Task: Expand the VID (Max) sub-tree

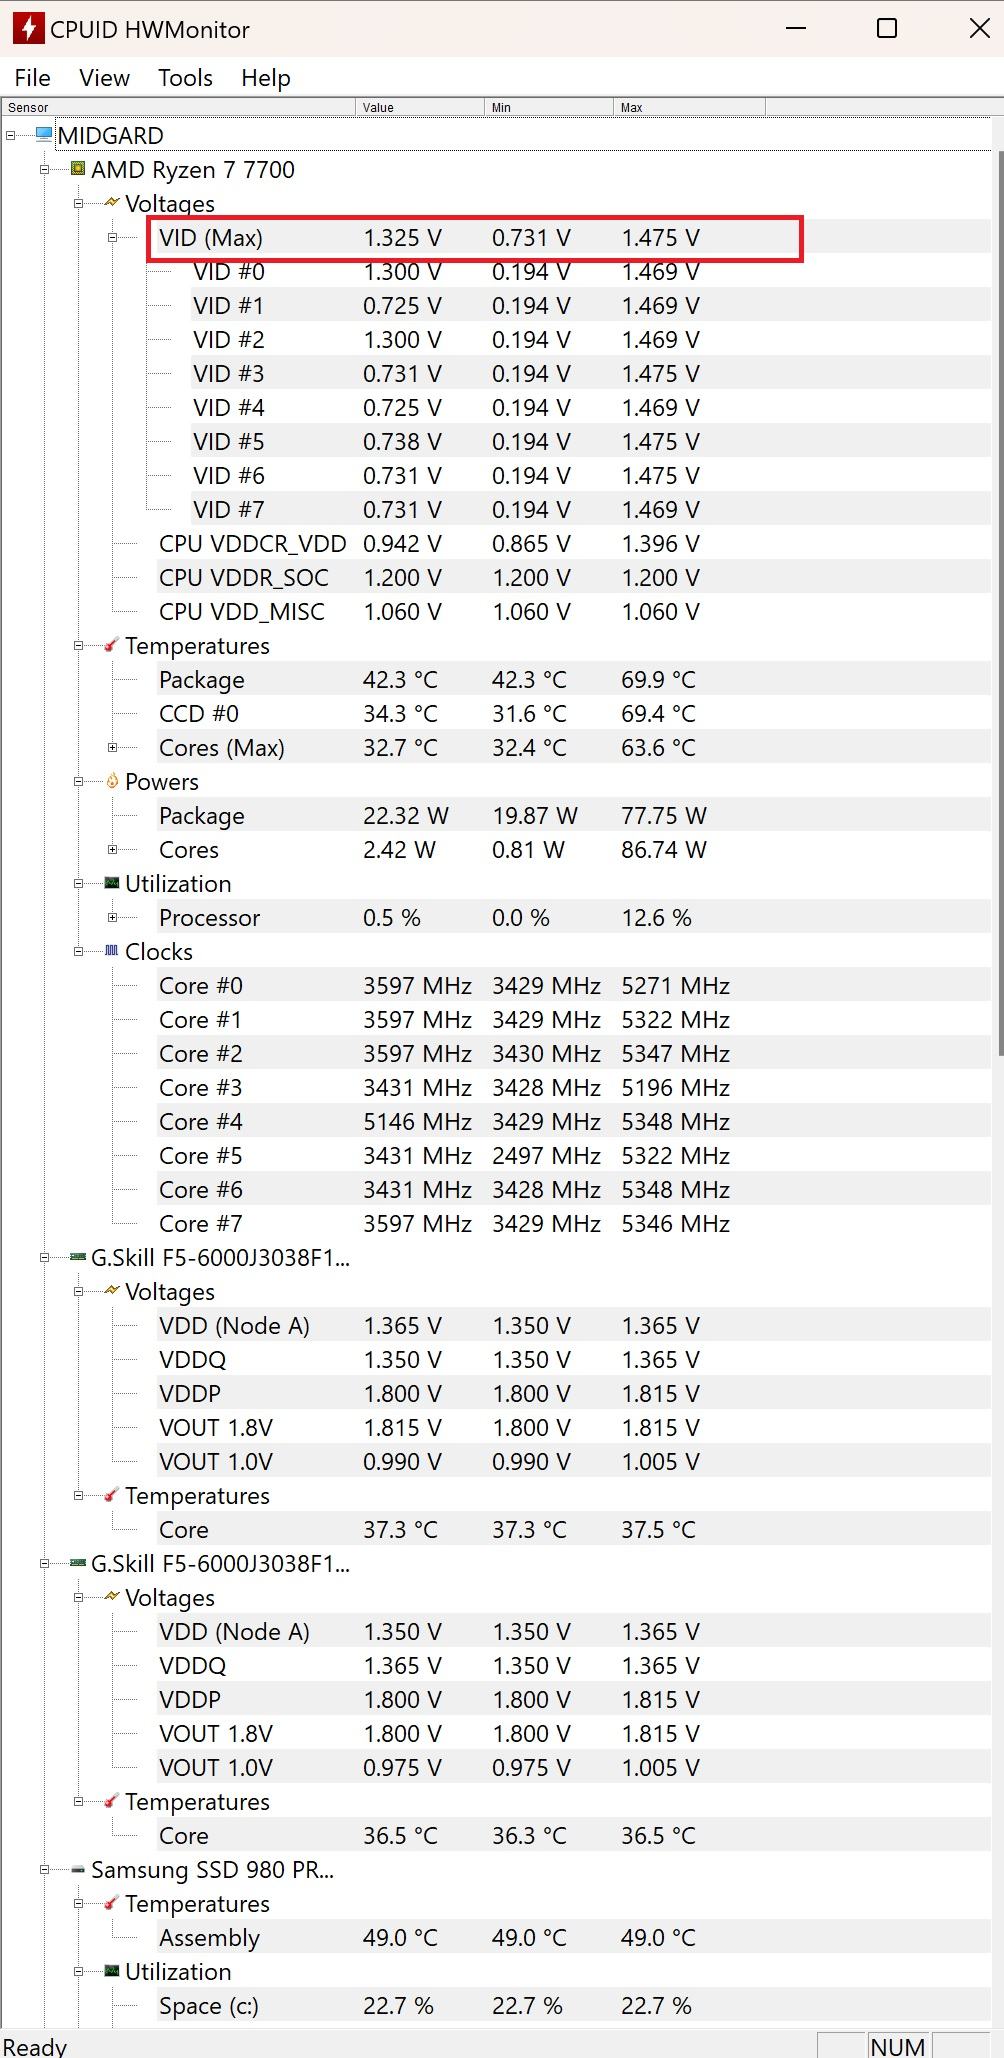Action: 113,238
